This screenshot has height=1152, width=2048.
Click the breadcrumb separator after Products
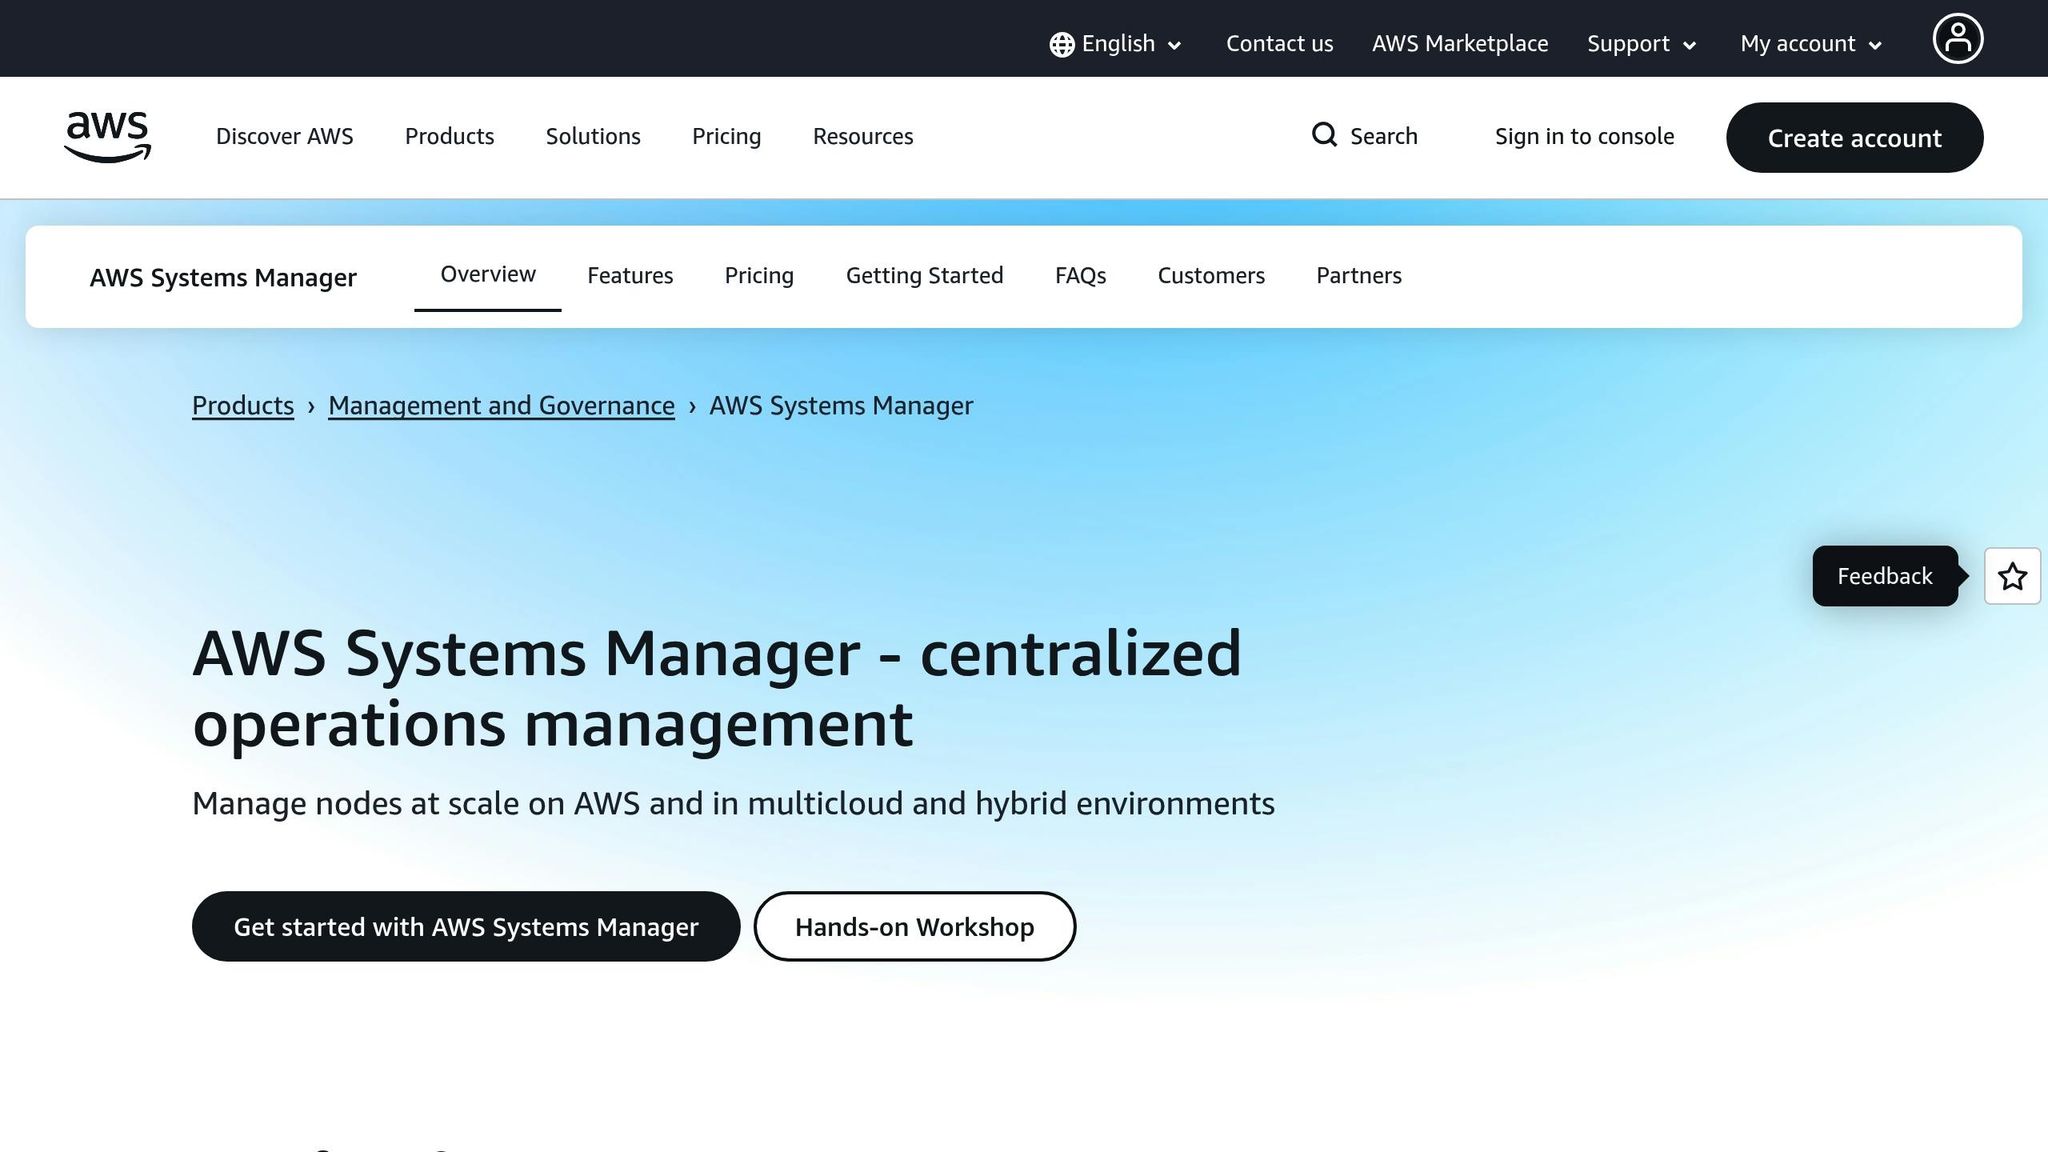[312, 406]
